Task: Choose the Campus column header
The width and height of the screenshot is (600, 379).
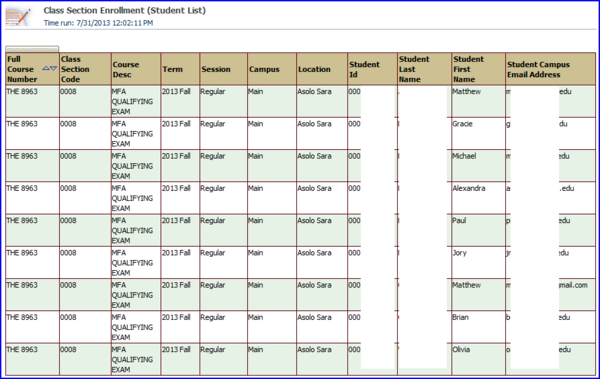Action: click(x=272, y=69)
